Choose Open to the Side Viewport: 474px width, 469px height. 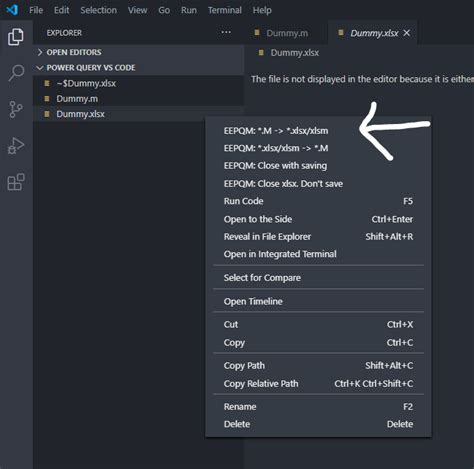pyautogui.click(x=318, y=219)
